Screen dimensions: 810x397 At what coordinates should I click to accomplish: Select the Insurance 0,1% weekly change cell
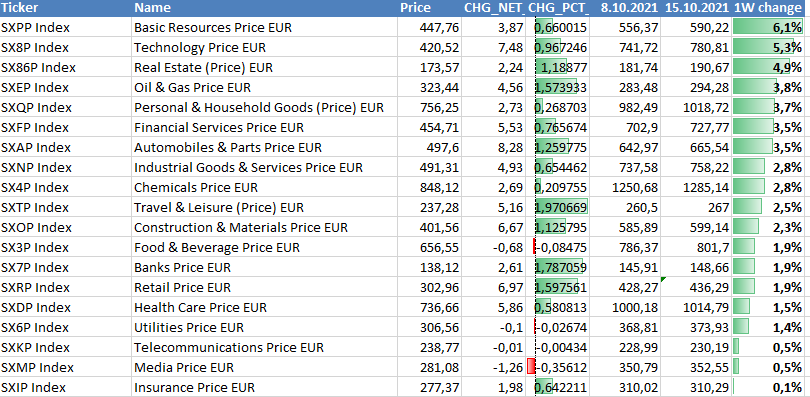[770, 387]
